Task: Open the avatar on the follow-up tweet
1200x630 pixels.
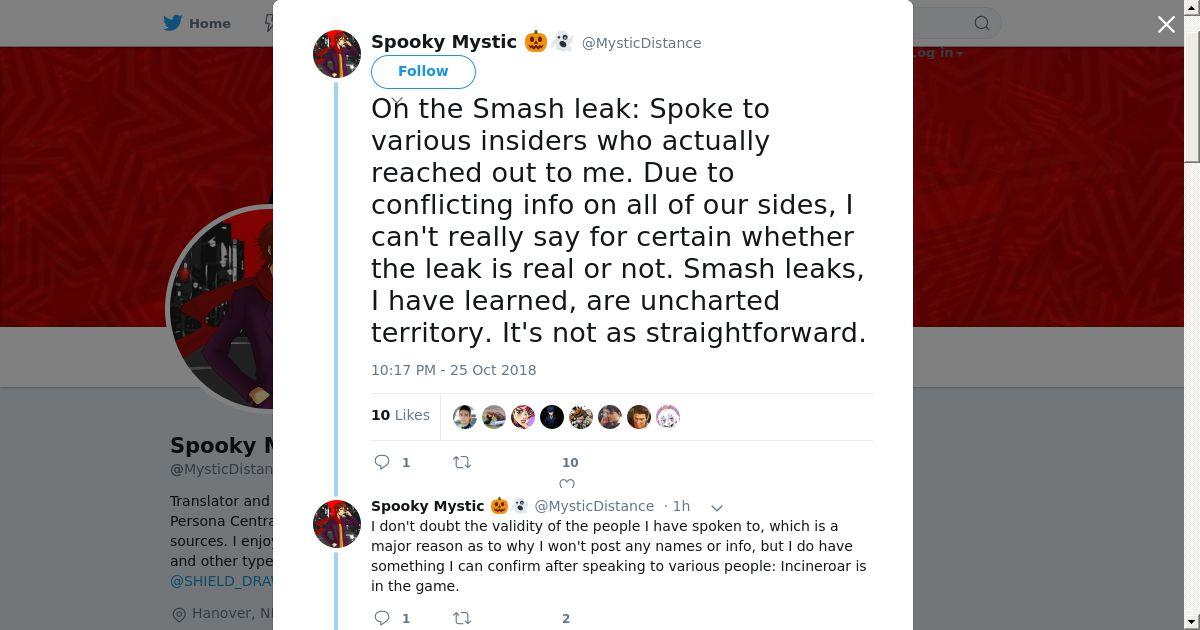Action: (337, 524)
